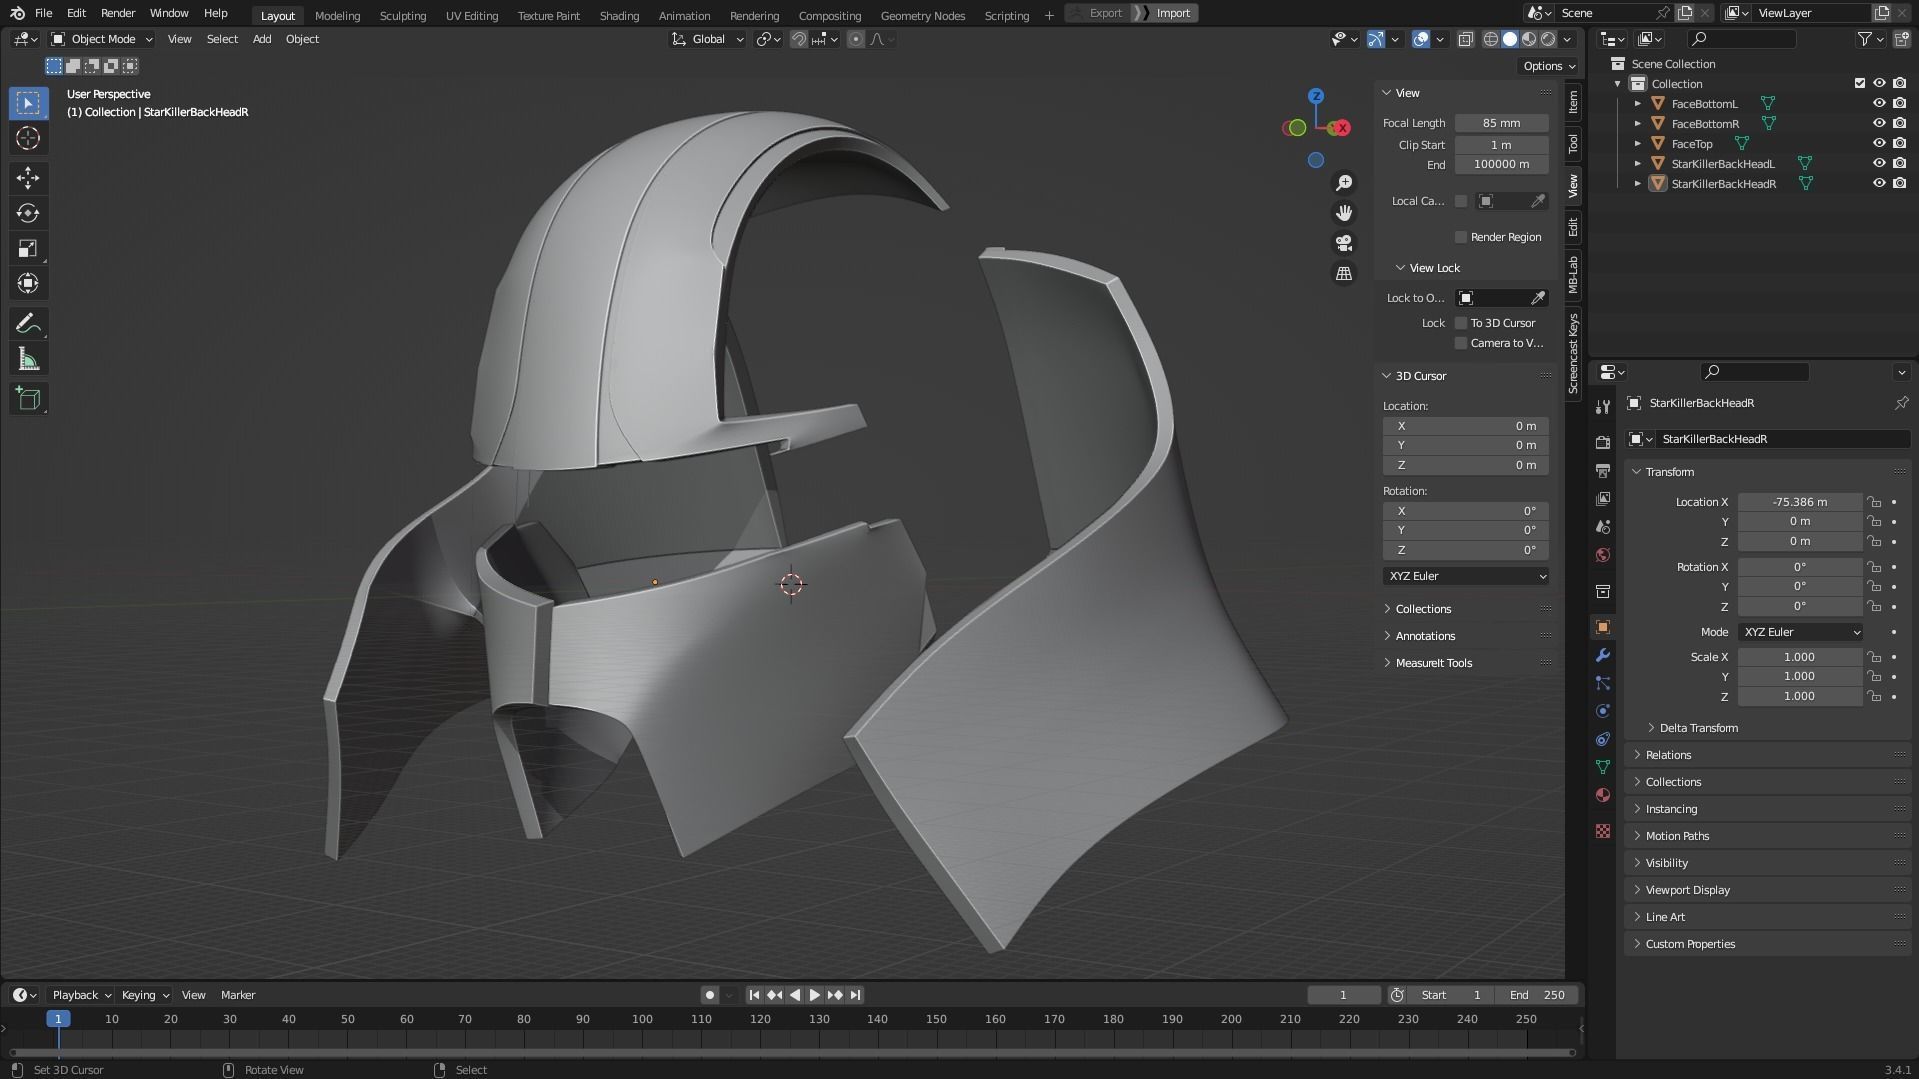Open the Object properties orange square tab
The height and width of the screenshot is (1079, 1919).
click(1603, 627)
